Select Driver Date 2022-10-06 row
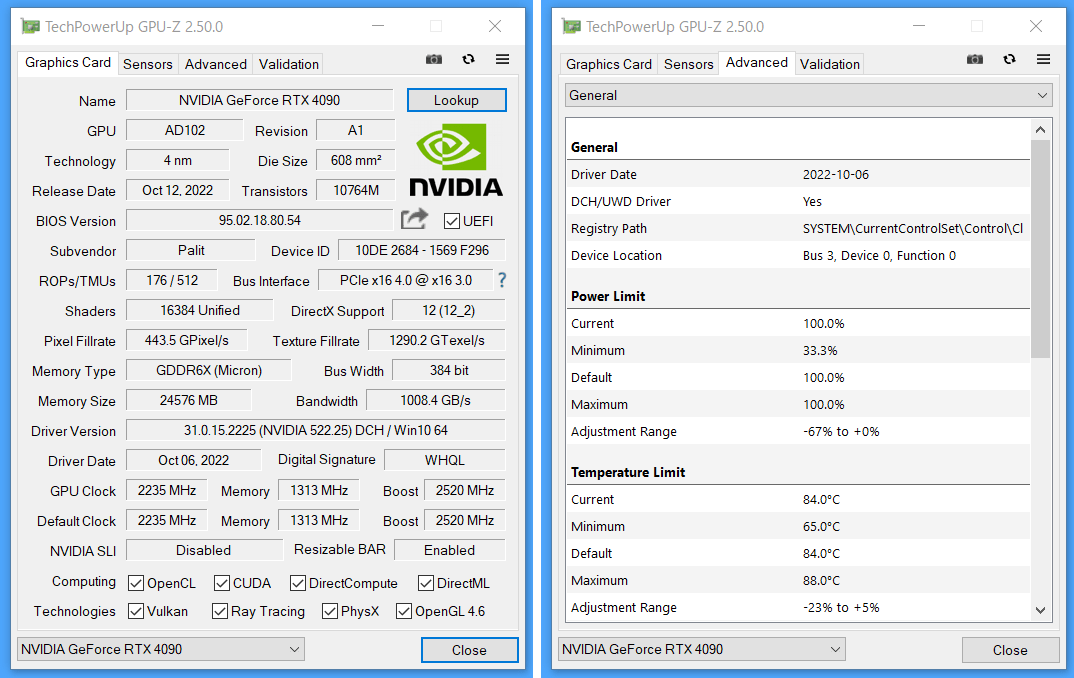This screenshot has height=678, width=1074. (799, 175)
